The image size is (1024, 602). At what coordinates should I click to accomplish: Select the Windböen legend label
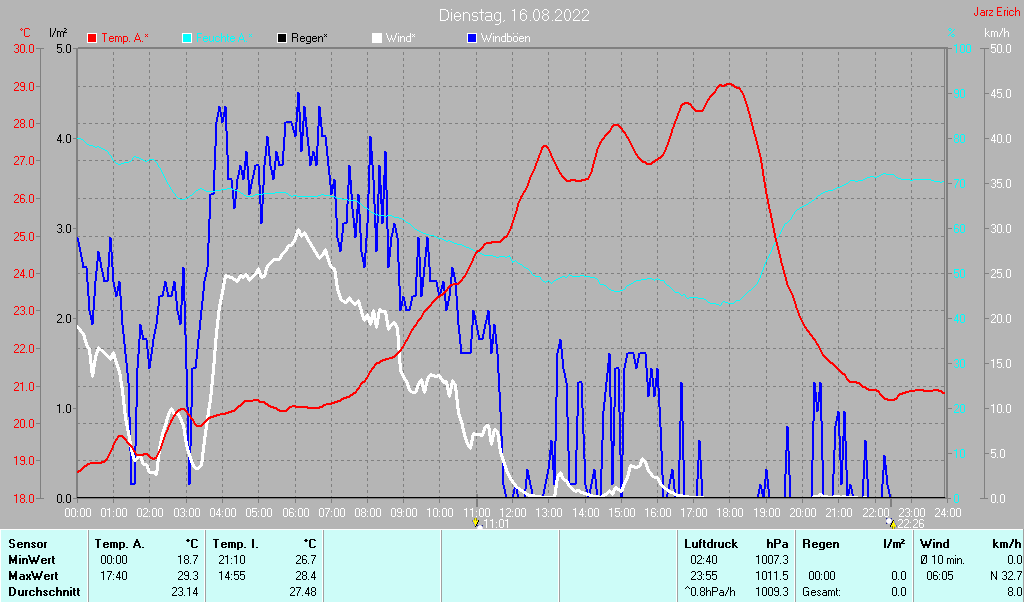506,38
